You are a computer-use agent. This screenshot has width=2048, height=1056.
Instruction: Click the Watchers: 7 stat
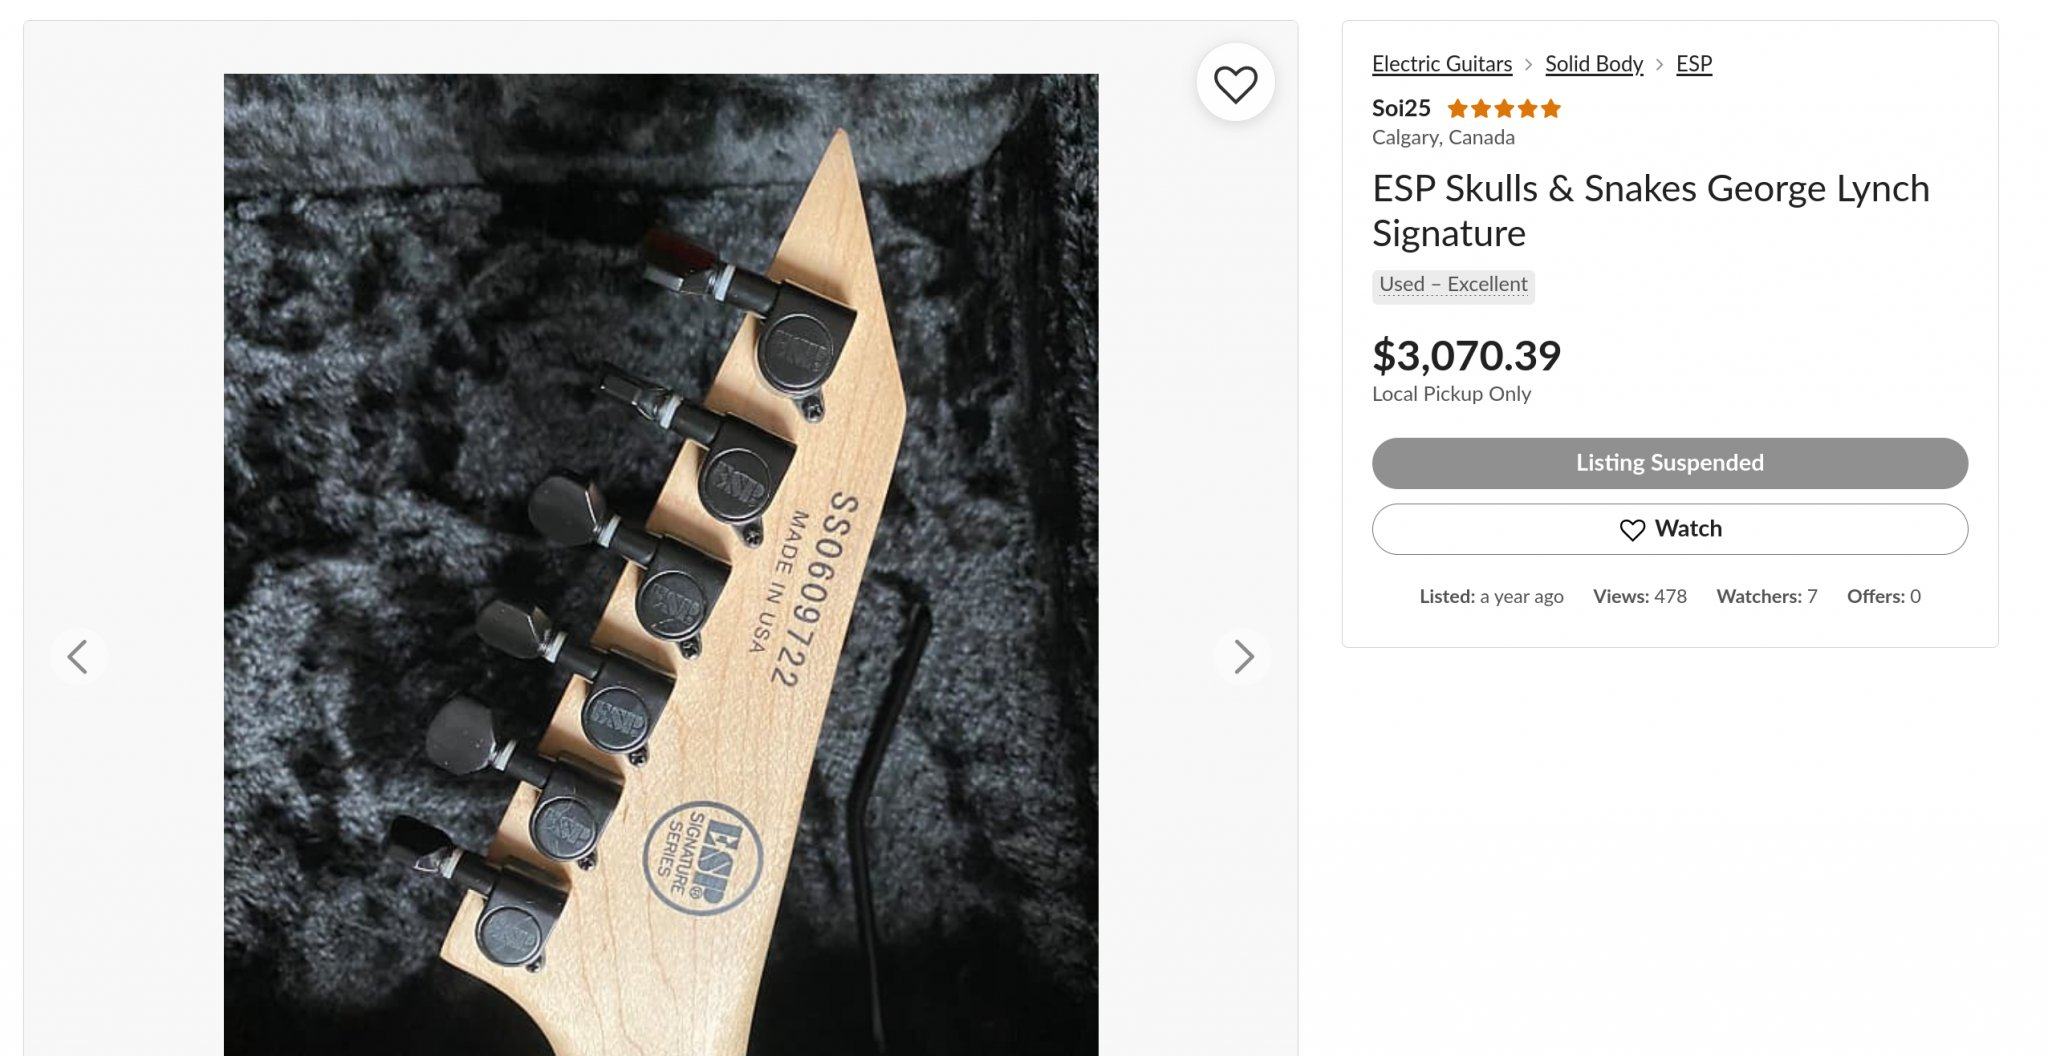pos(1766,597)
